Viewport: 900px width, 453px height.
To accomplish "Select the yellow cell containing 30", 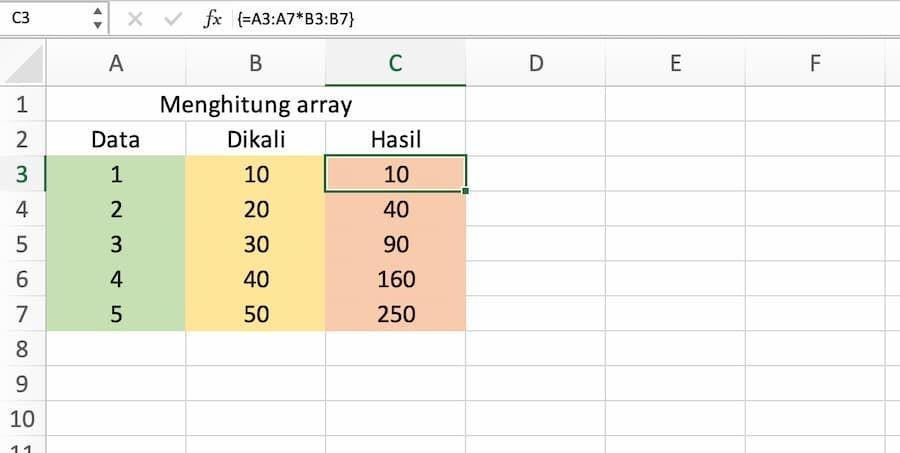I will [256, 243].
